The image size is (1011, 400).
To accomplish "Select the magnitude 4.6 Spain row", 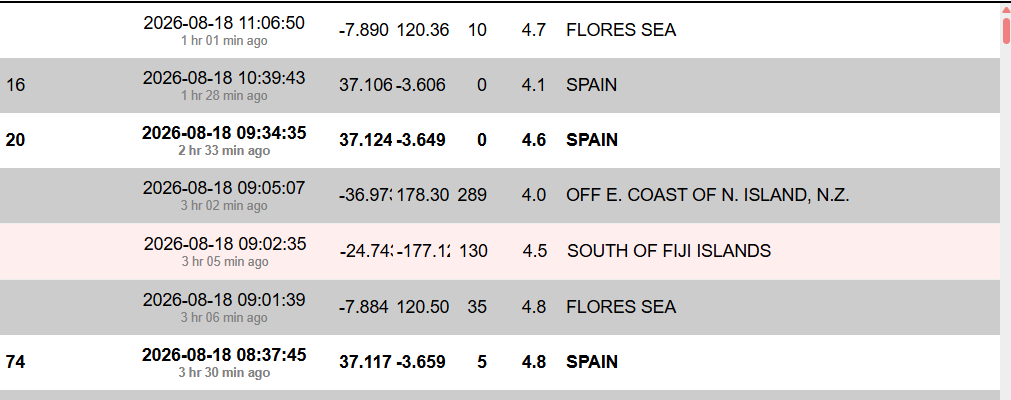I will pos(500,141).
